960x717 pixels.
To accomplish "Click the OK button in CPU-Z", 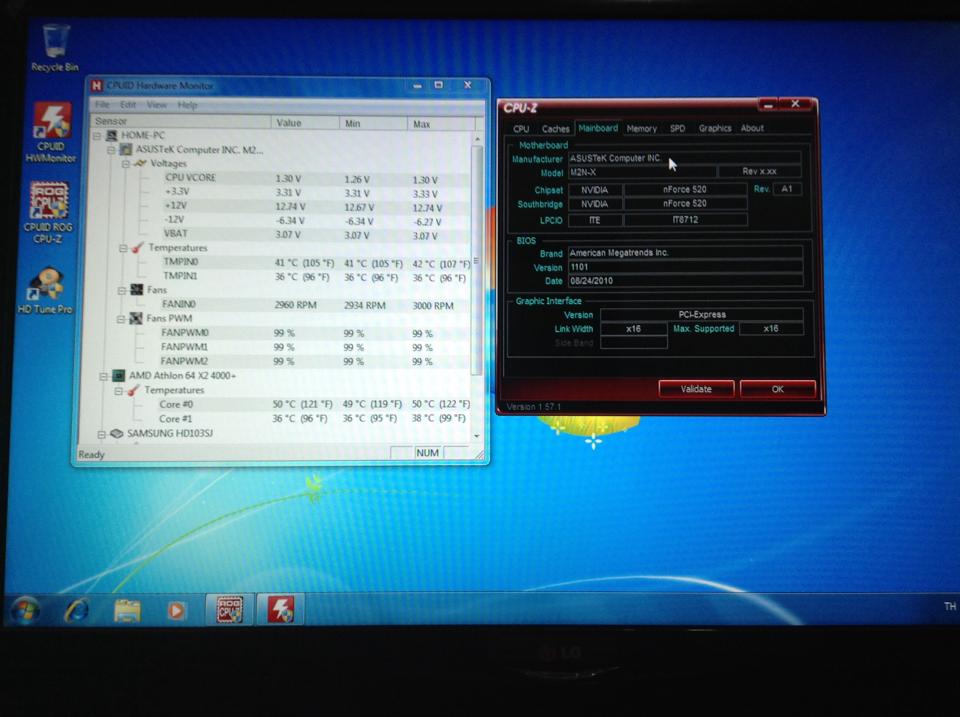I will tap(778, 389).
